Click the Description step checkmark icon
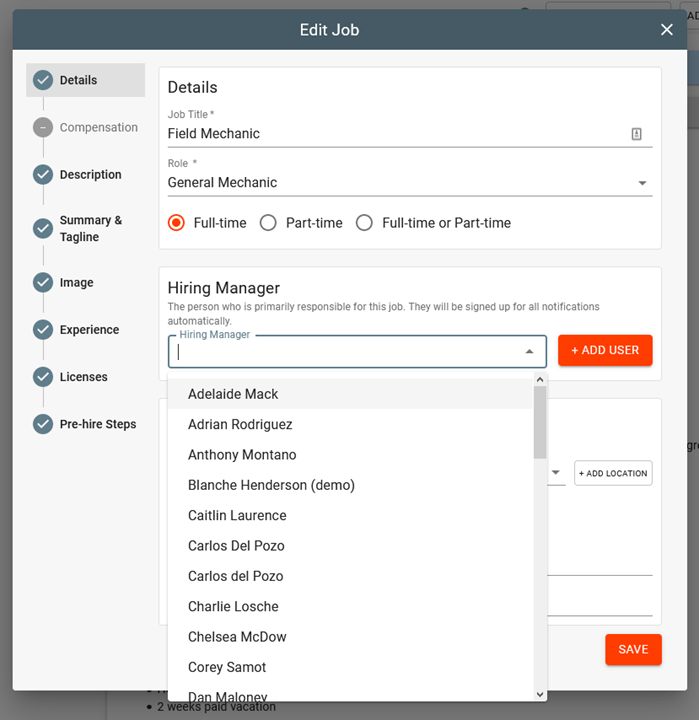The width and height of the screenshot is (699, 720). (x=43, y=174)
